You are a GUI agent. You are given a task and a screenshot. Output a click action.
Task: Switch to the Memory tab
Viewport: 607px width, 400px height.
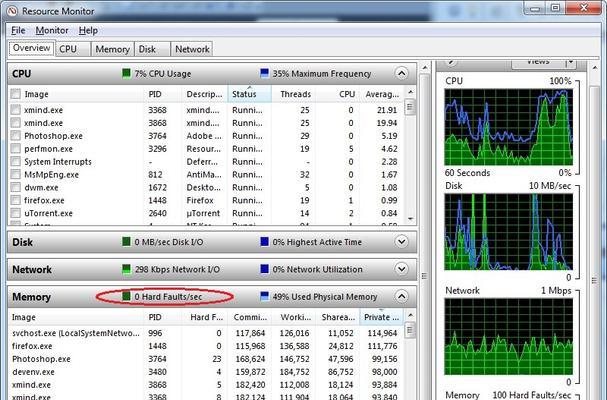pyautogui.click(x=112, y=49)
